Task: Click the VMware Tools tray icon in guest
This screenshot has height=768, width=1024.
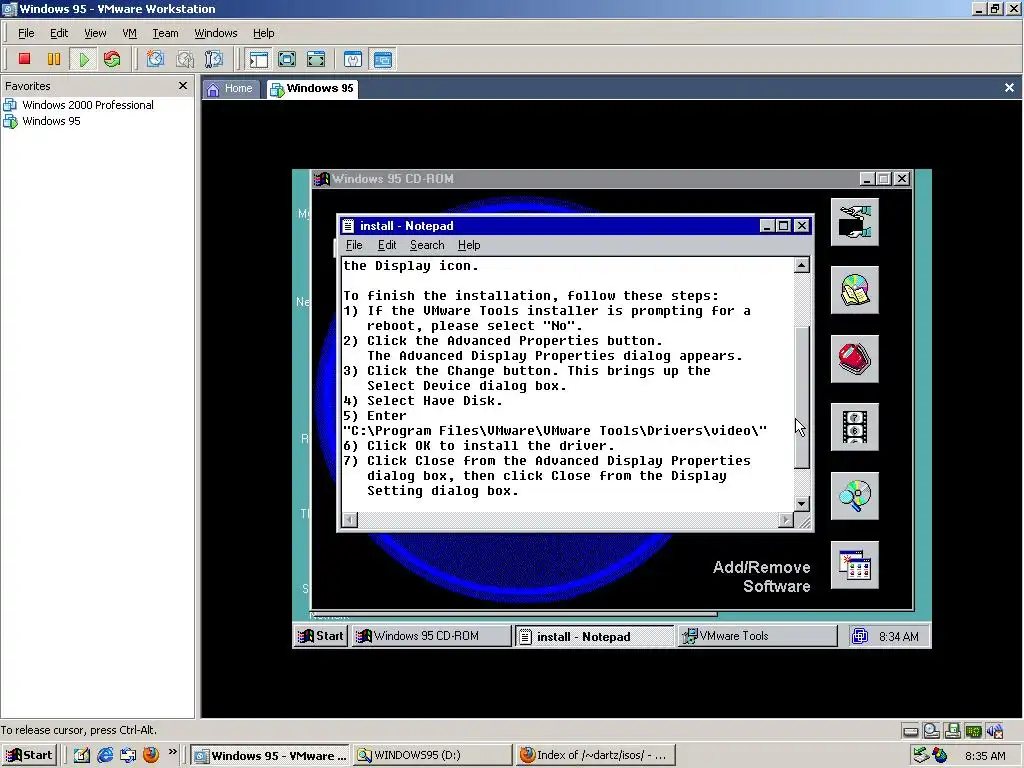Action: (859, 636)
